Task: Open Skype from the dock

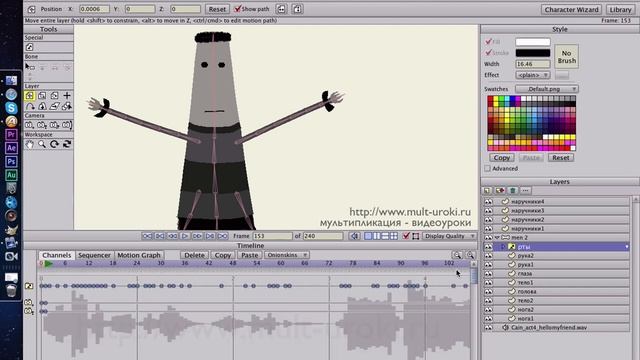Action: click(11, 108)
